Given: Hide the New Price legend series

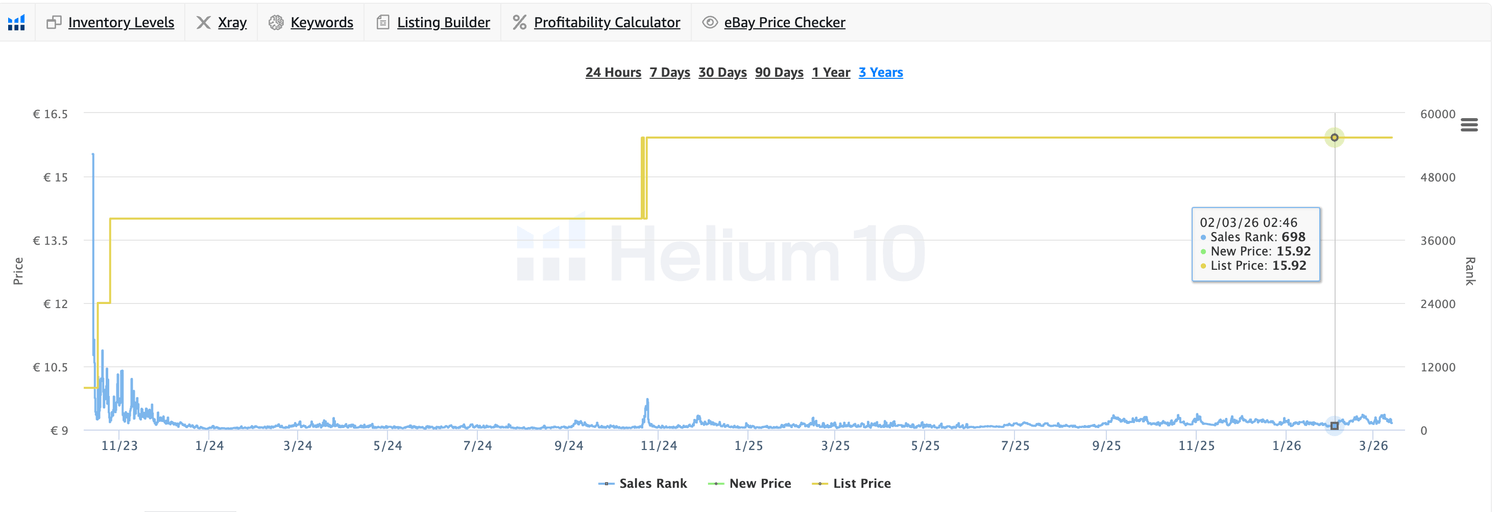Looking at the screenshot, I should click(749, 484).
